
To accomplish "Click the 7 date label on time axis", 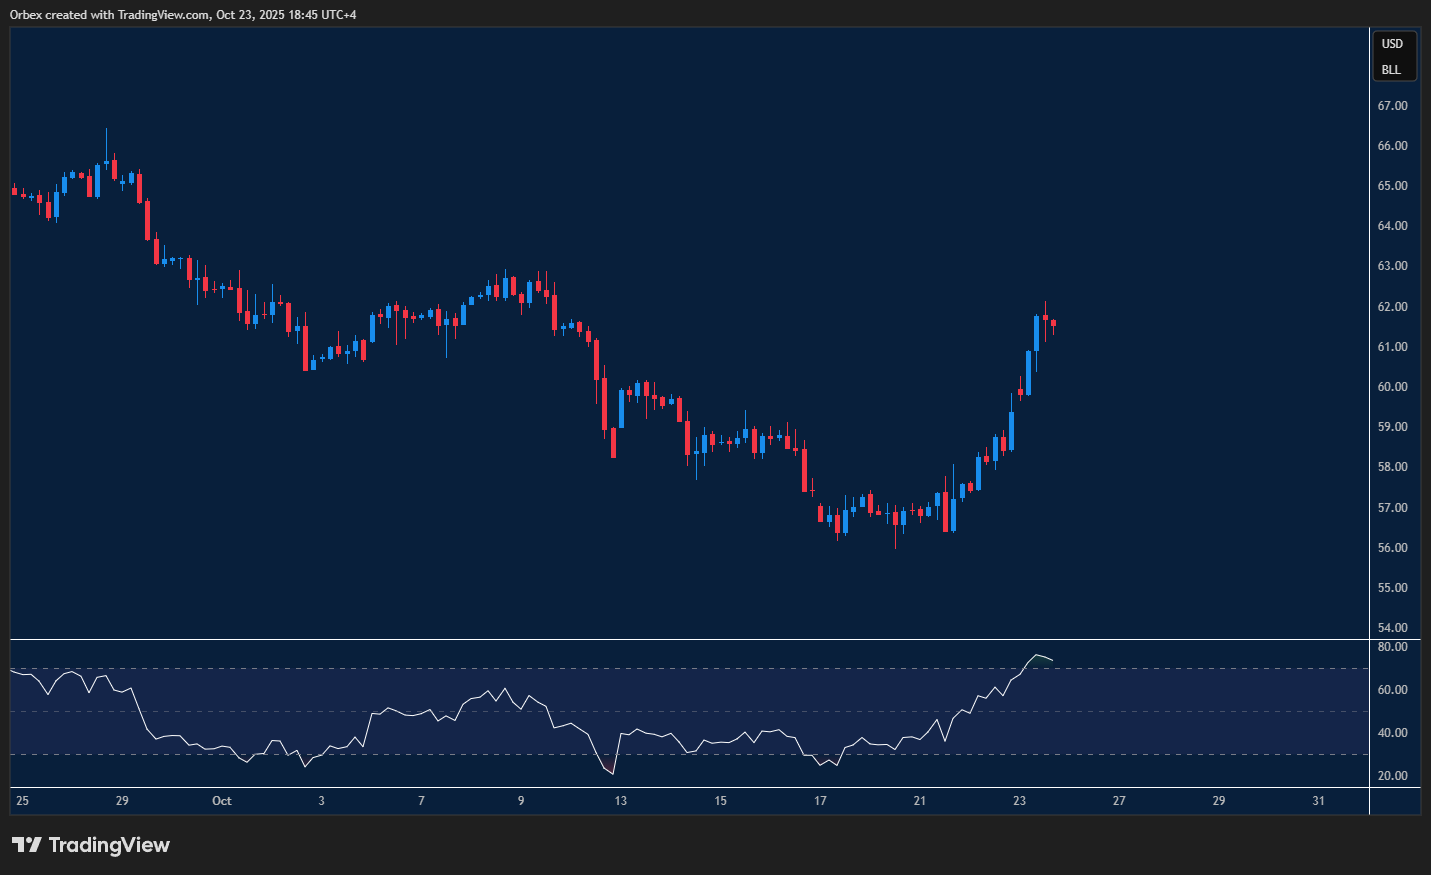I will tap(421, 801).
